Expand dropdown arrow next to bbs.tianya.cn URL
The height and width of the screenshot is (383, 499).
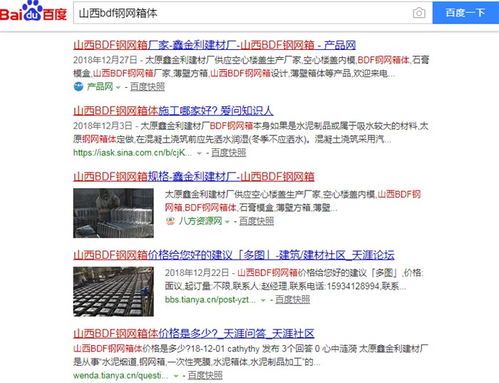[x=263, y=300]
